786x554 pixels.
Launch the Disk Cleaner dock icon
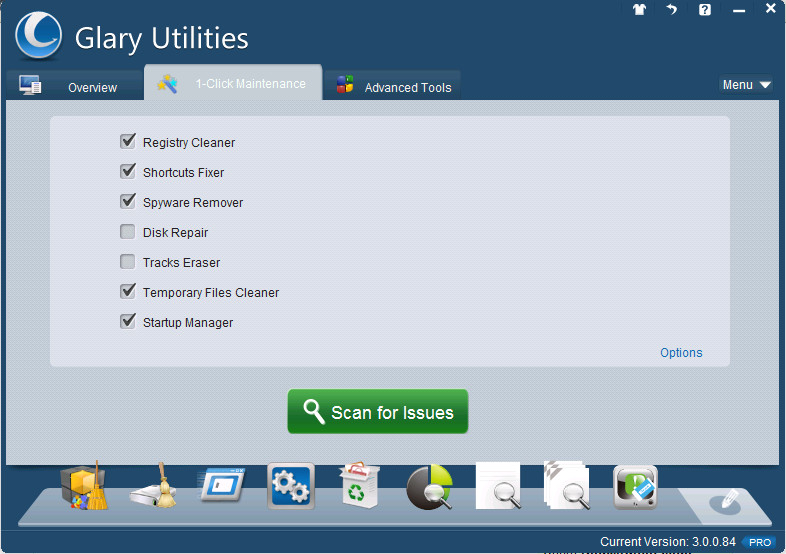coord(153,486)
